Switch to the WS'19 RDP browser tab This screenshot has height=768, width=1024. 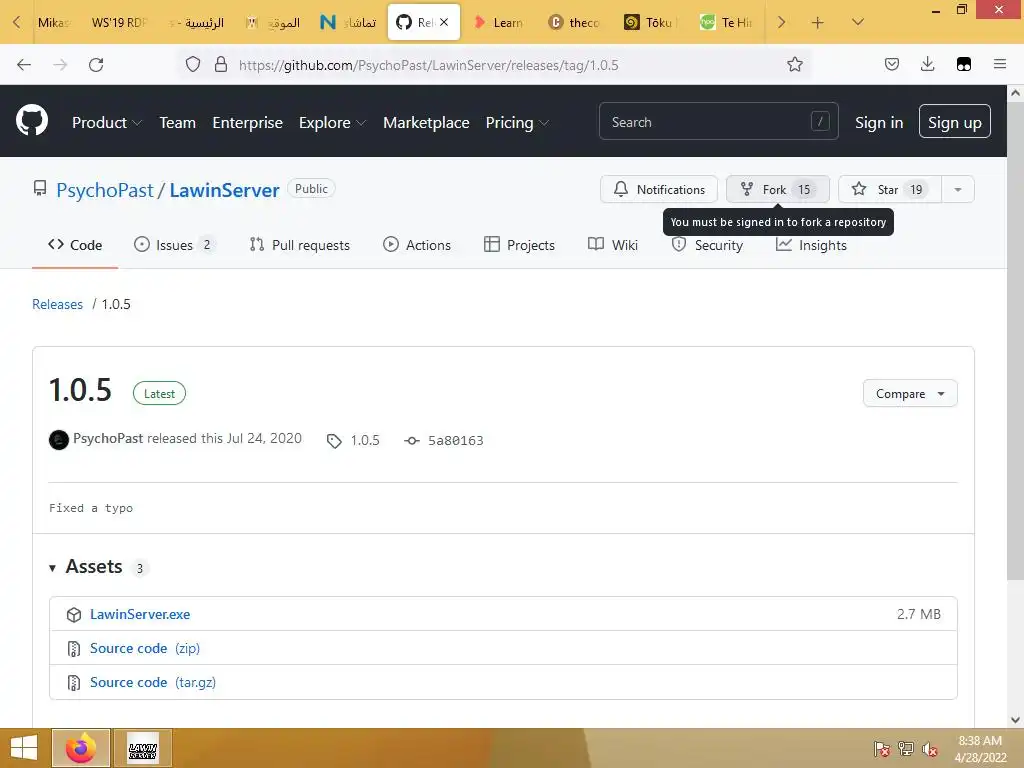click(x=119, y=22)
